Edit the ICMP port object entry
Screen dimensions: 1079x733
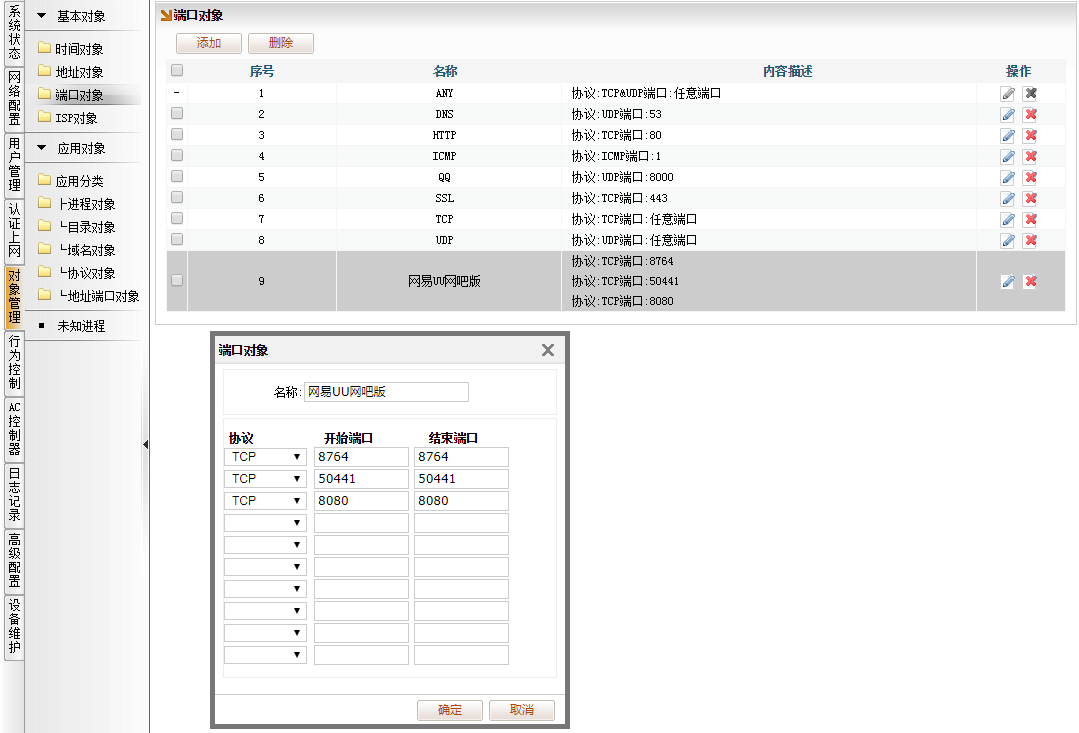[x=1007, y=156]
